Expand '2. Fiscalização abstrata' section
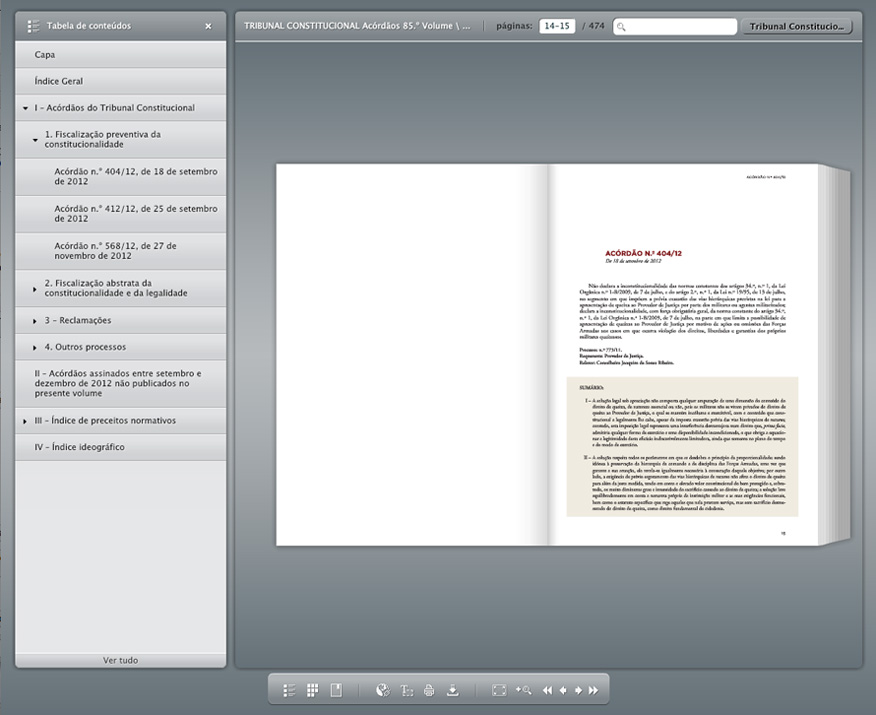Screen dimensions: 876x715 tap(35, 289)
